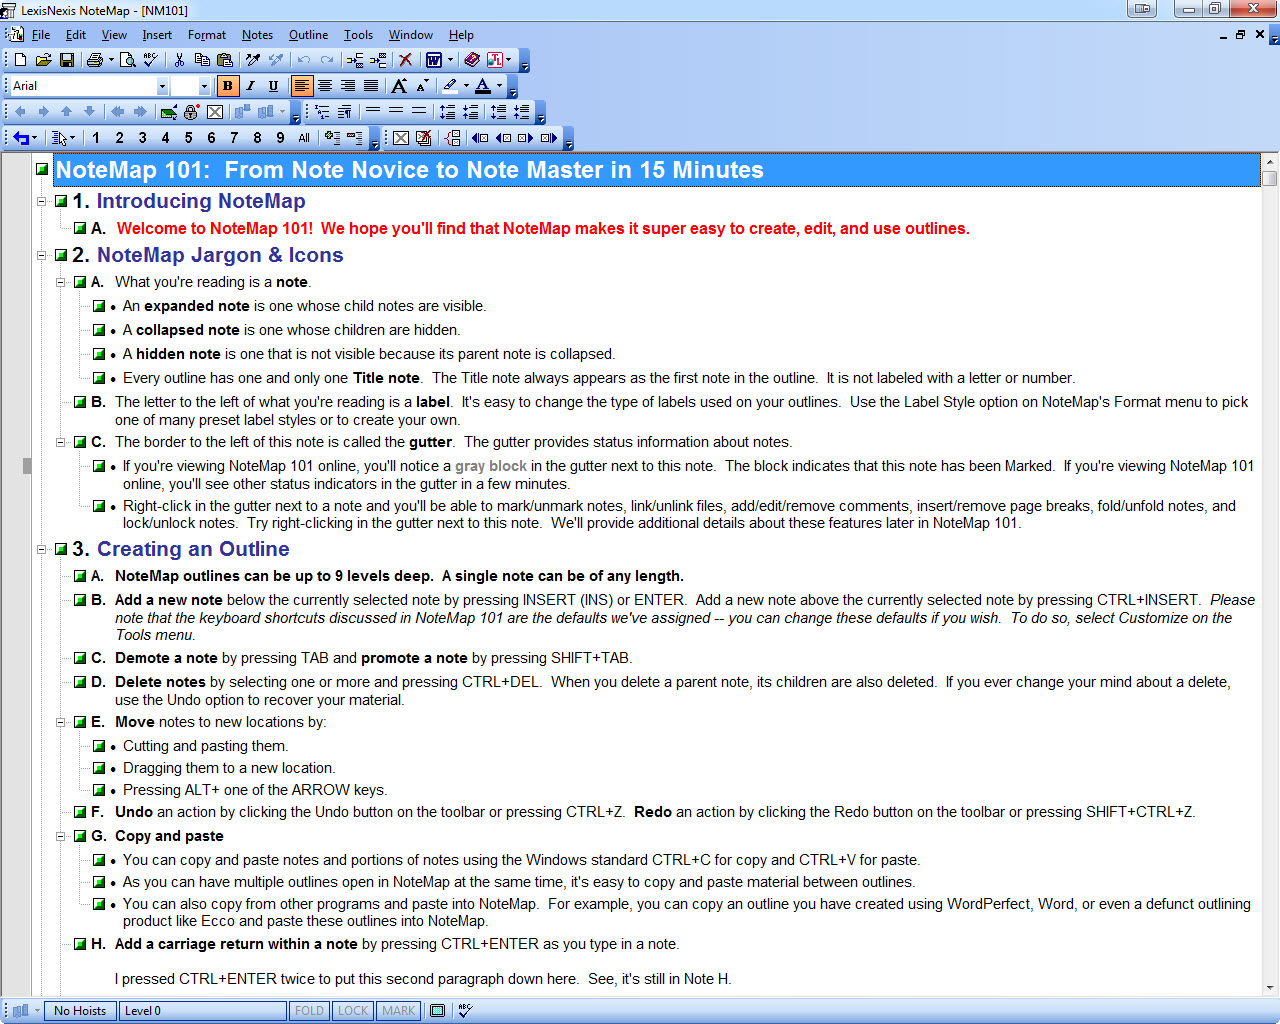
Task: Toggle Bold formatting
Action: coord(227,86)
